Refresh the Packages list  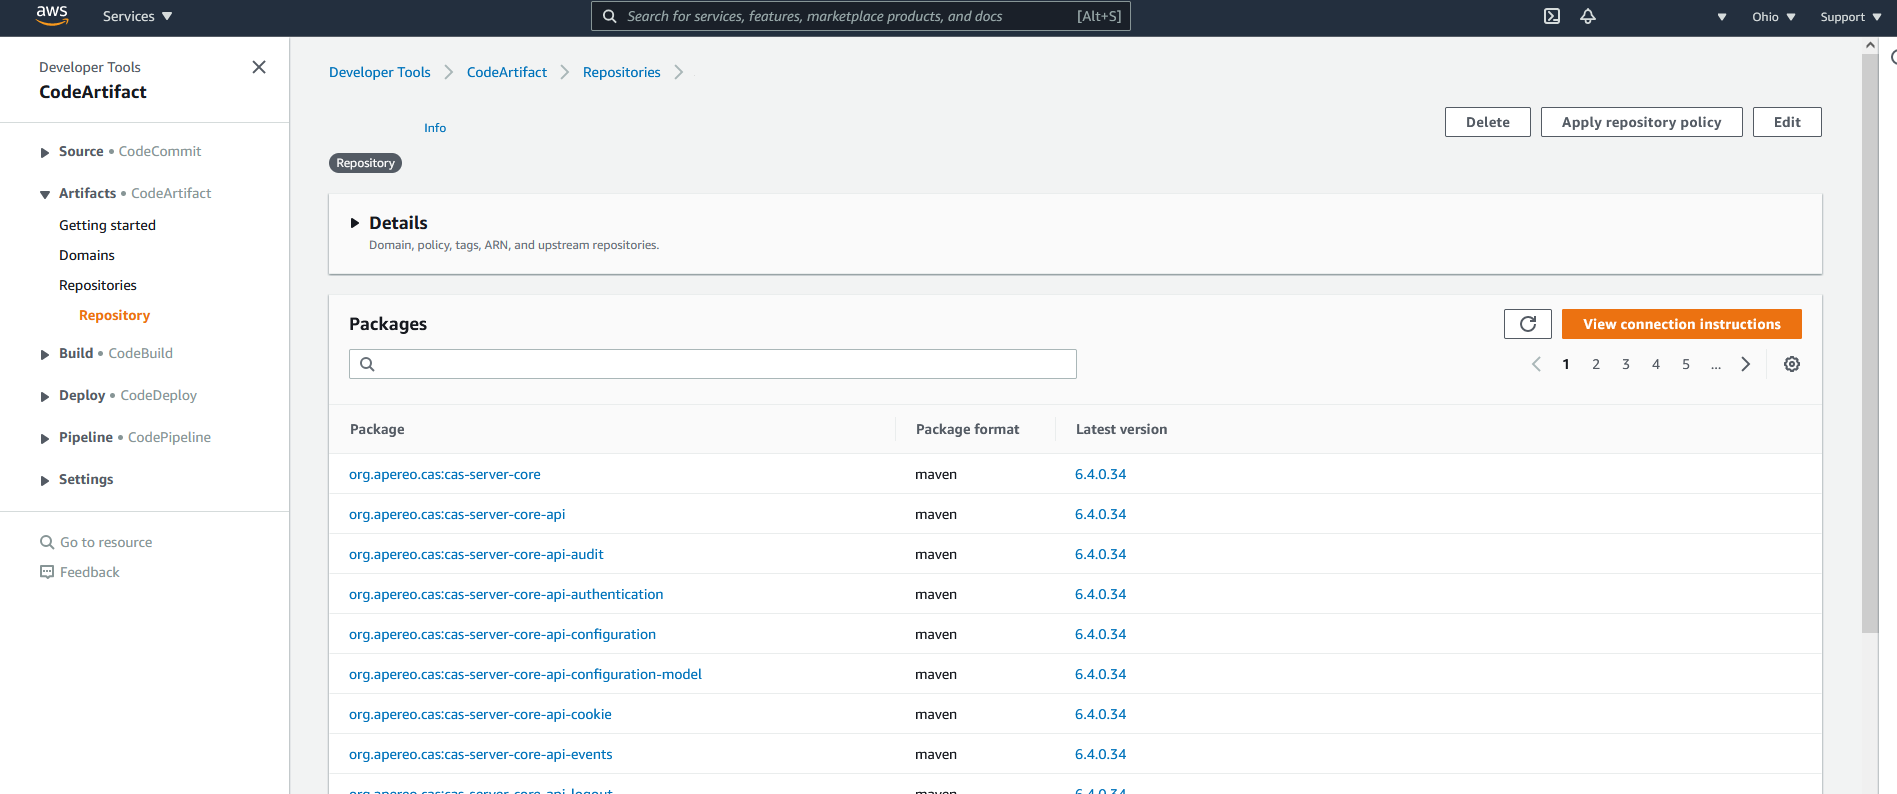1528,324
